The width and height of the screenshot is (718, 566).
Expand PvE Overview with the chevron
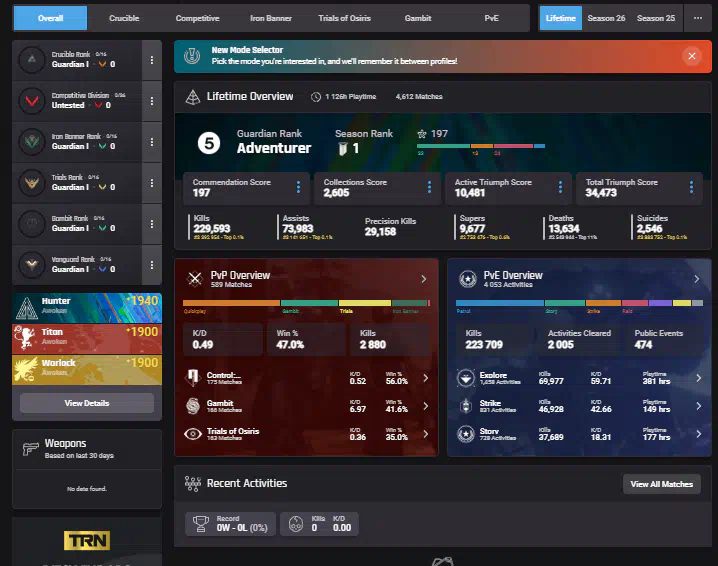point(696,279)
